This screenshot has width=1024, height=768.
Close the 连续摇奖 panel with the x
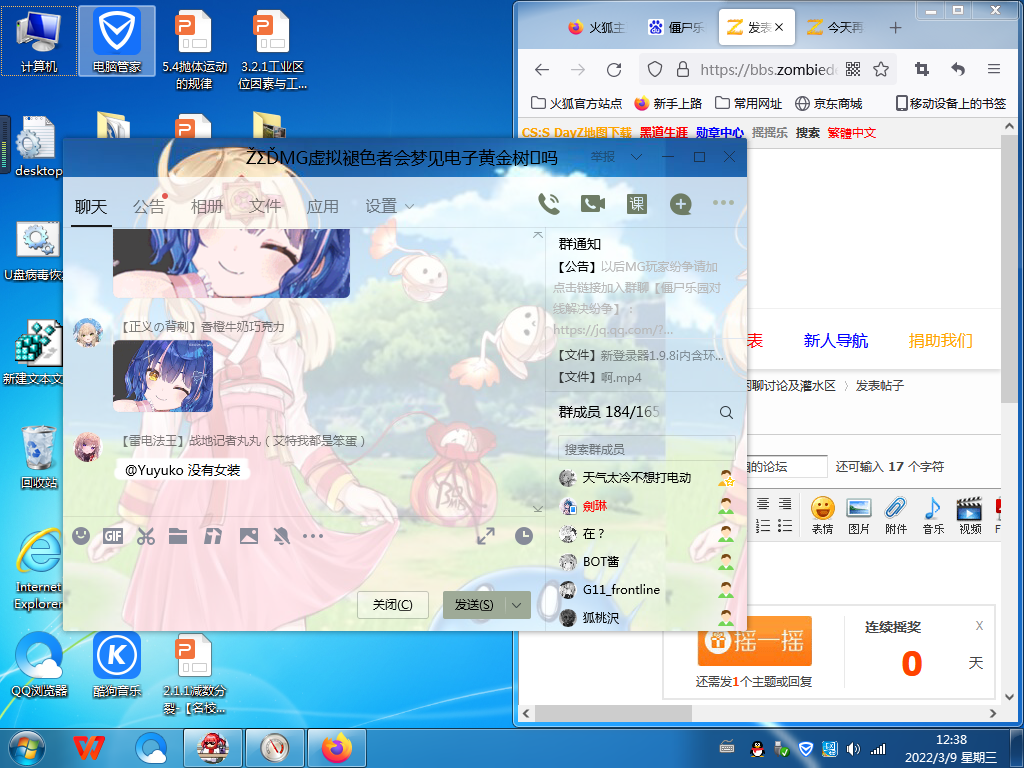[979, 626]
